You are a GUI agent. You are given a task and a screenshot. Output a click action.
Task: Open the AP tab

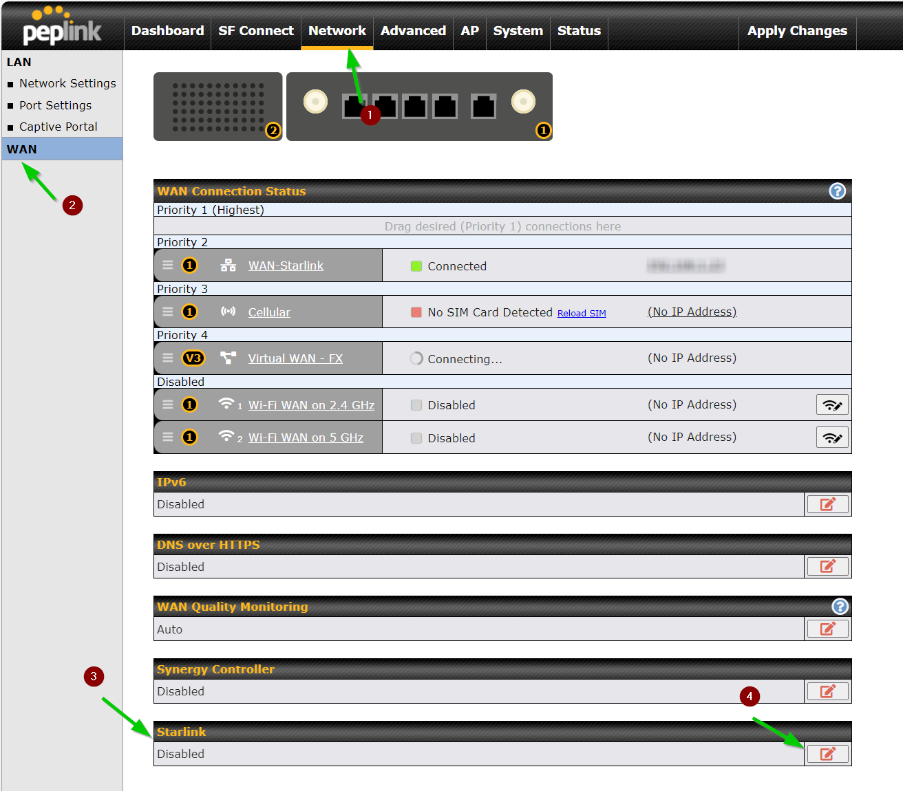pos(469,31)
